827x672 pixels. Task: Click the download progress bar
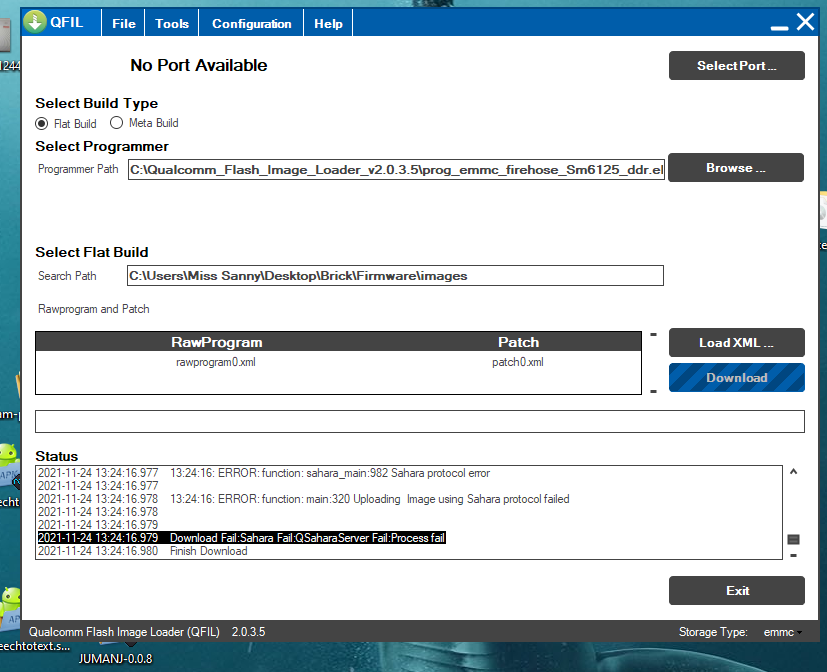[x=420, y=421]
